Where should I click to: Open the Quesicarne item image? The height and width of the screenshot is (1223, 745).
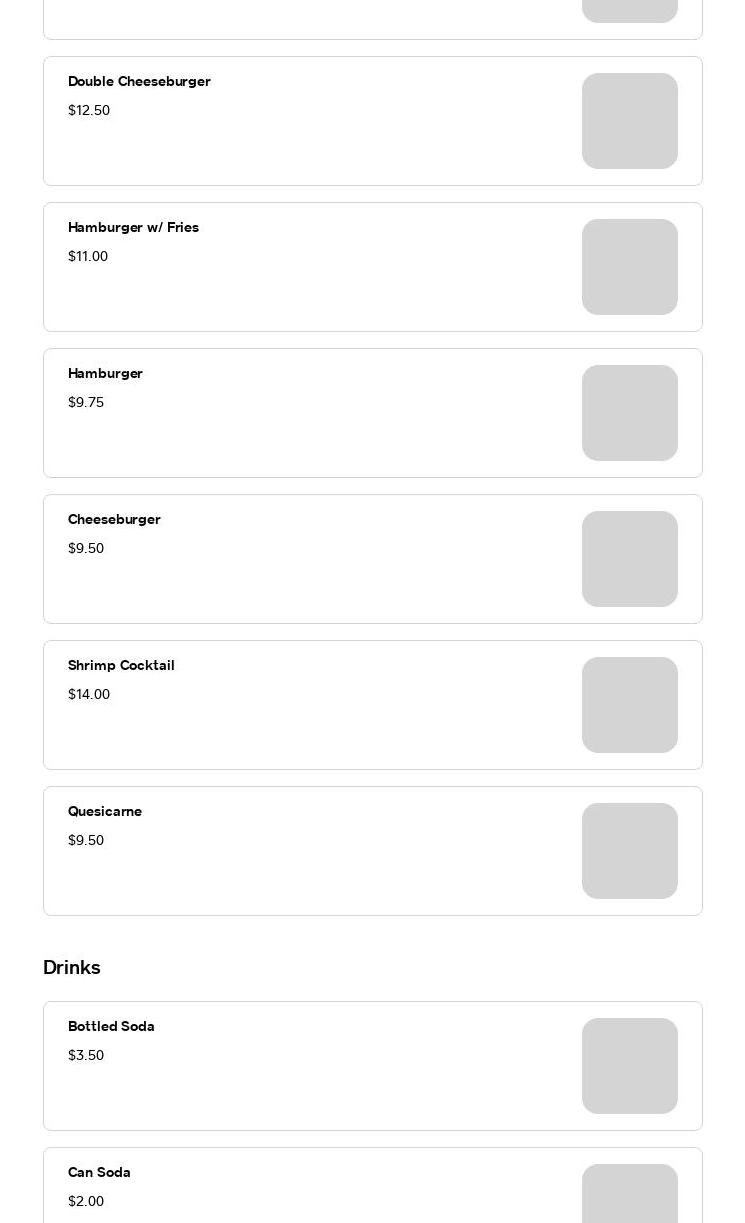tap(629, 851)
